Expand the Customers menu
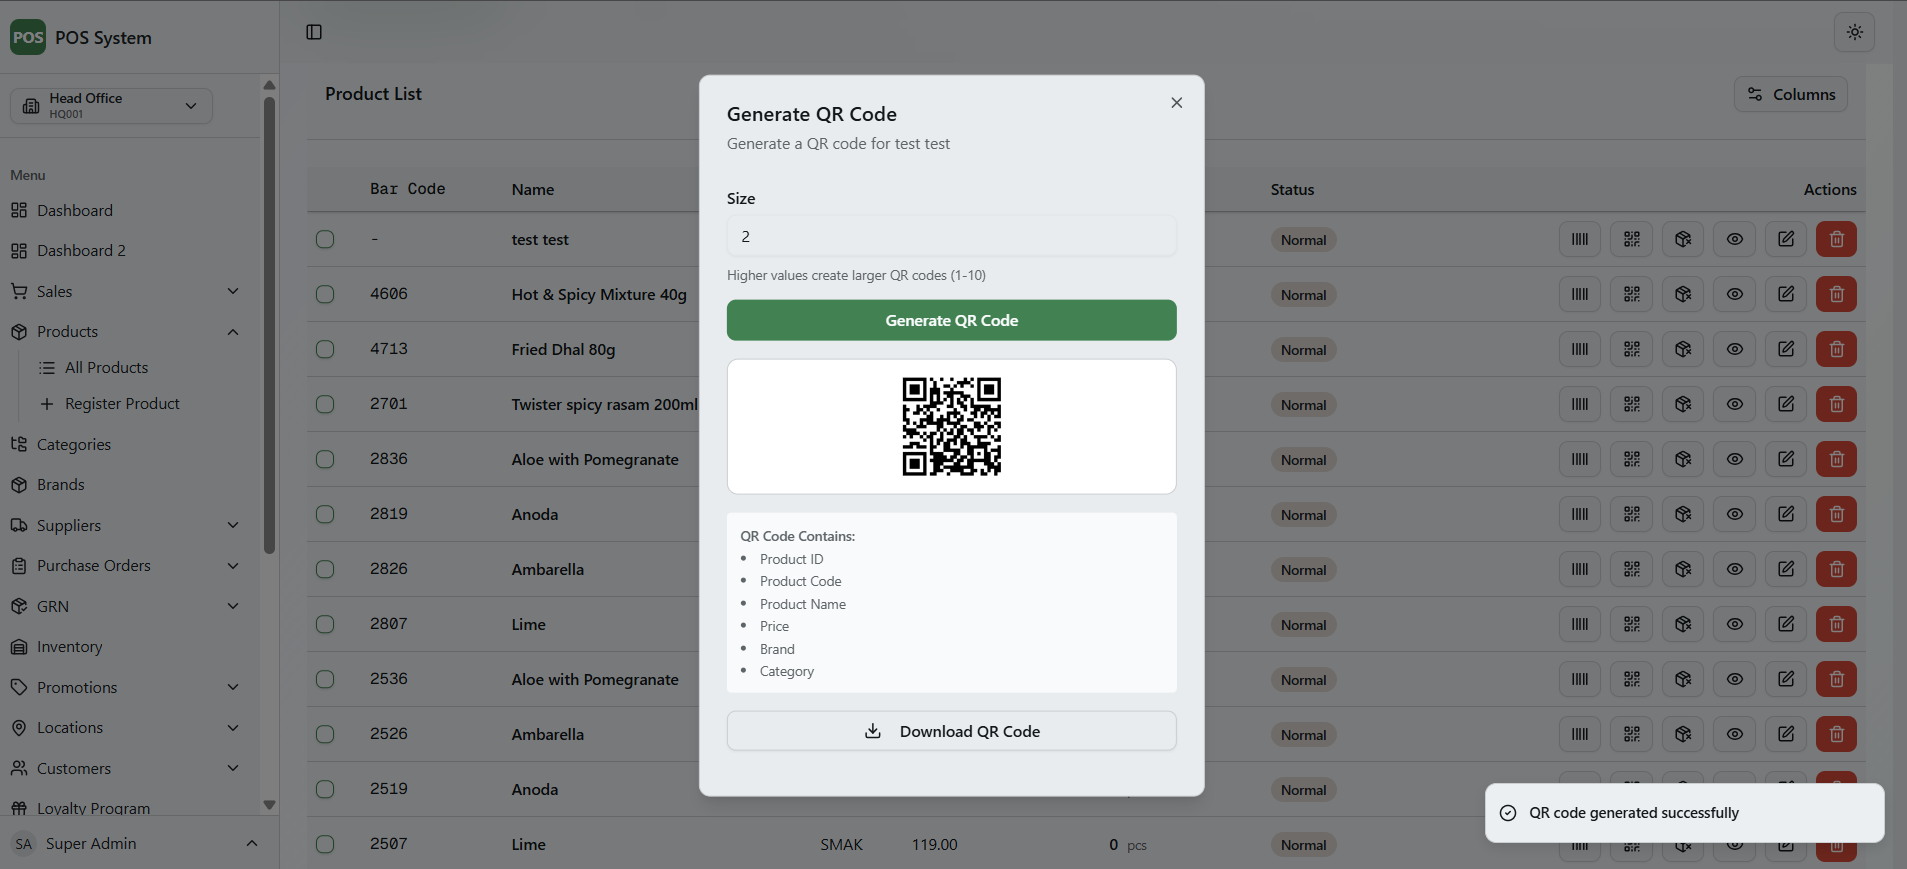The width and height of the screenshot is (1907, 869). [x=125, y=768]
